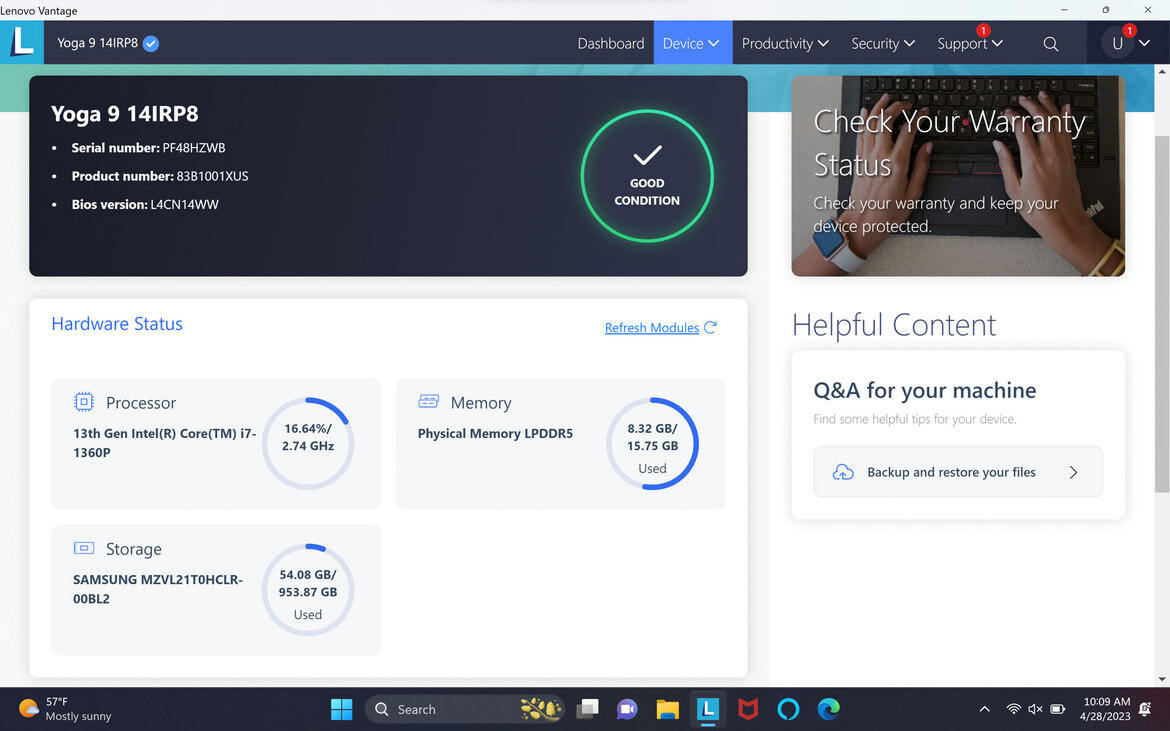
Task: Click the SAMSUNG MZVL21T0HCLR-00BL2 drive name
Action: pos(157,589)
